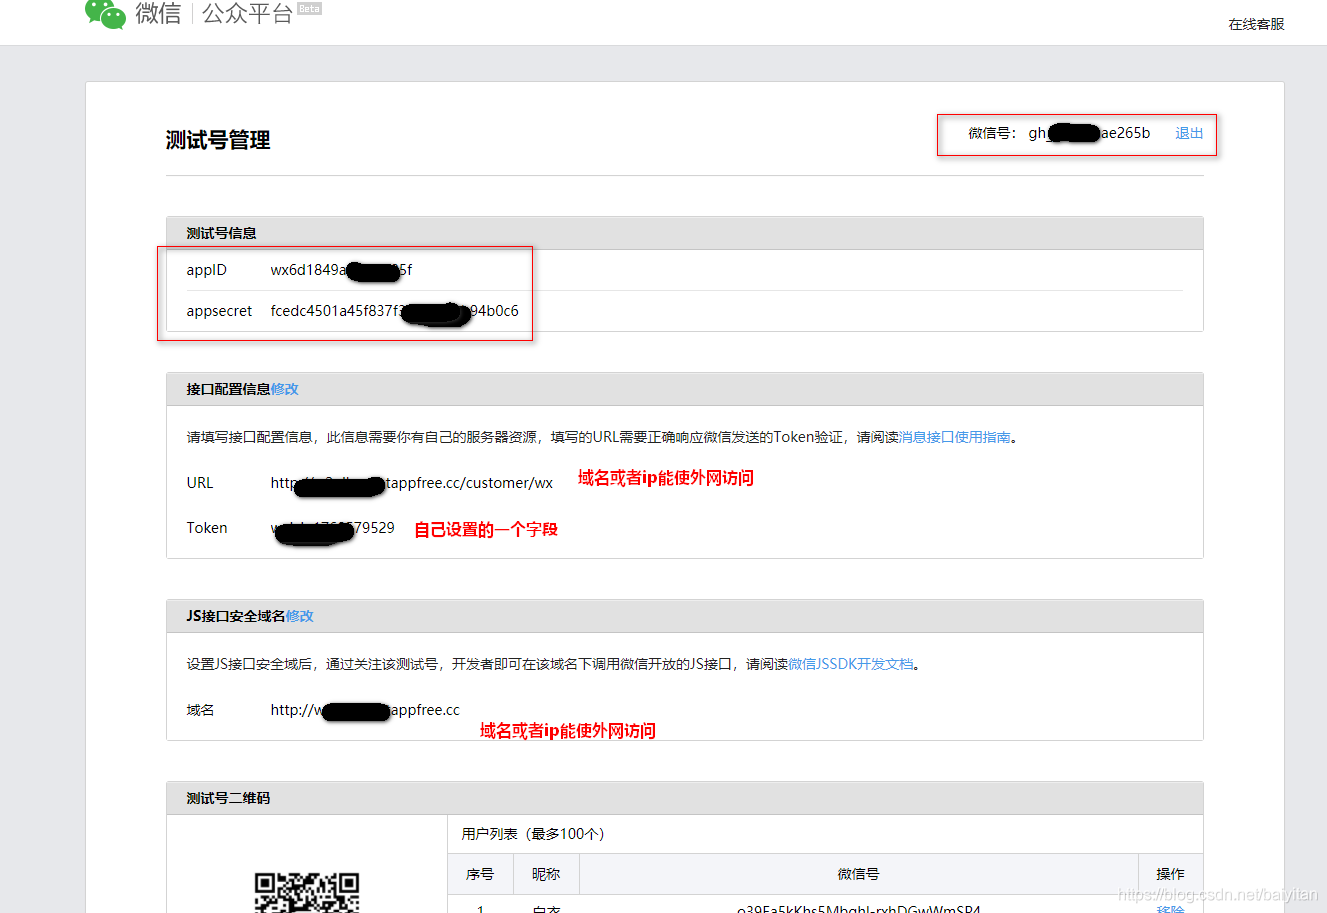Click 退出 to log out
The width and height of the screenshot is (1327, 913).
(1189, 133)
